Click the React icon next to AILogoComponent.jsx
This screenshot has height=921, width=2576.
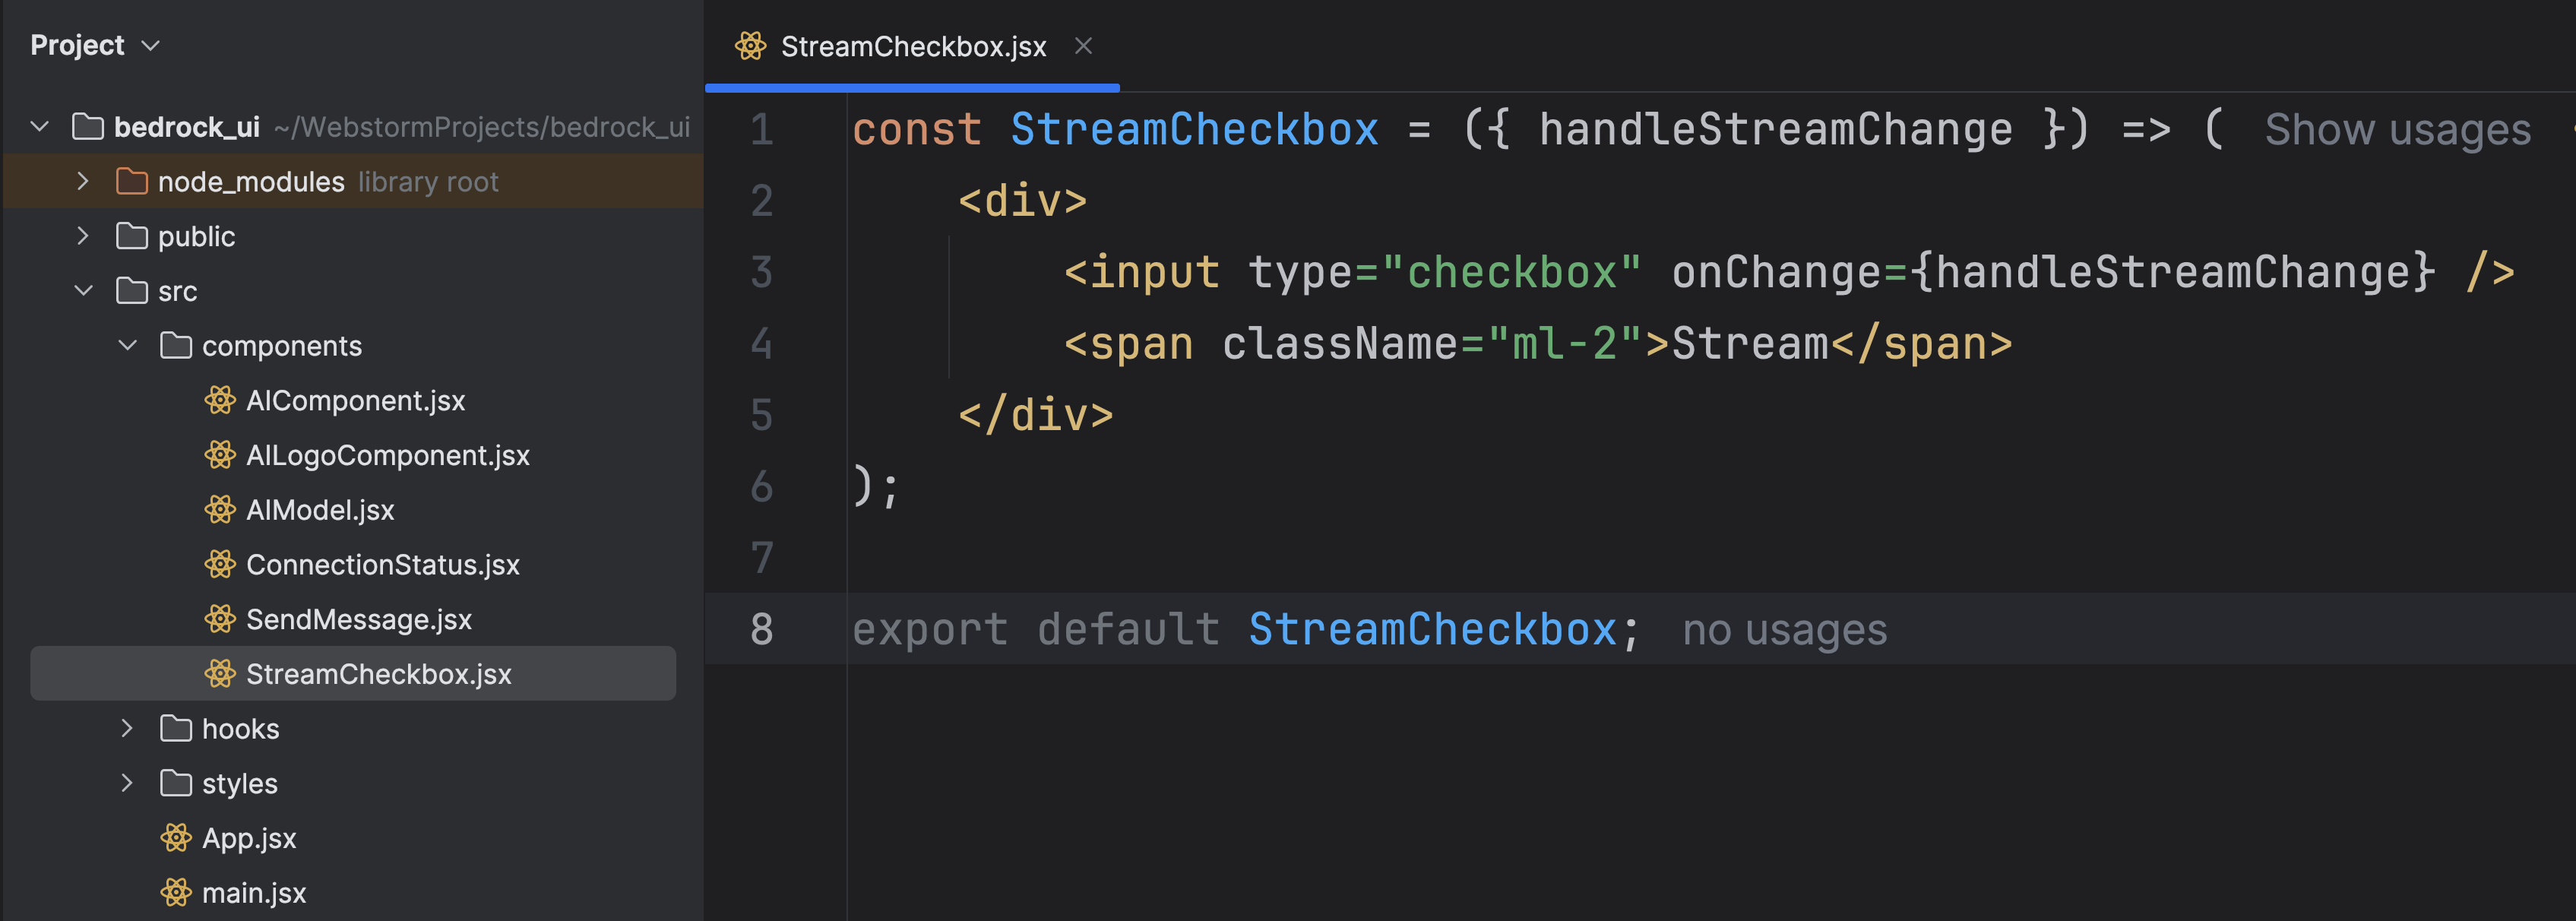pyautogui.click(x=220, y=455)
